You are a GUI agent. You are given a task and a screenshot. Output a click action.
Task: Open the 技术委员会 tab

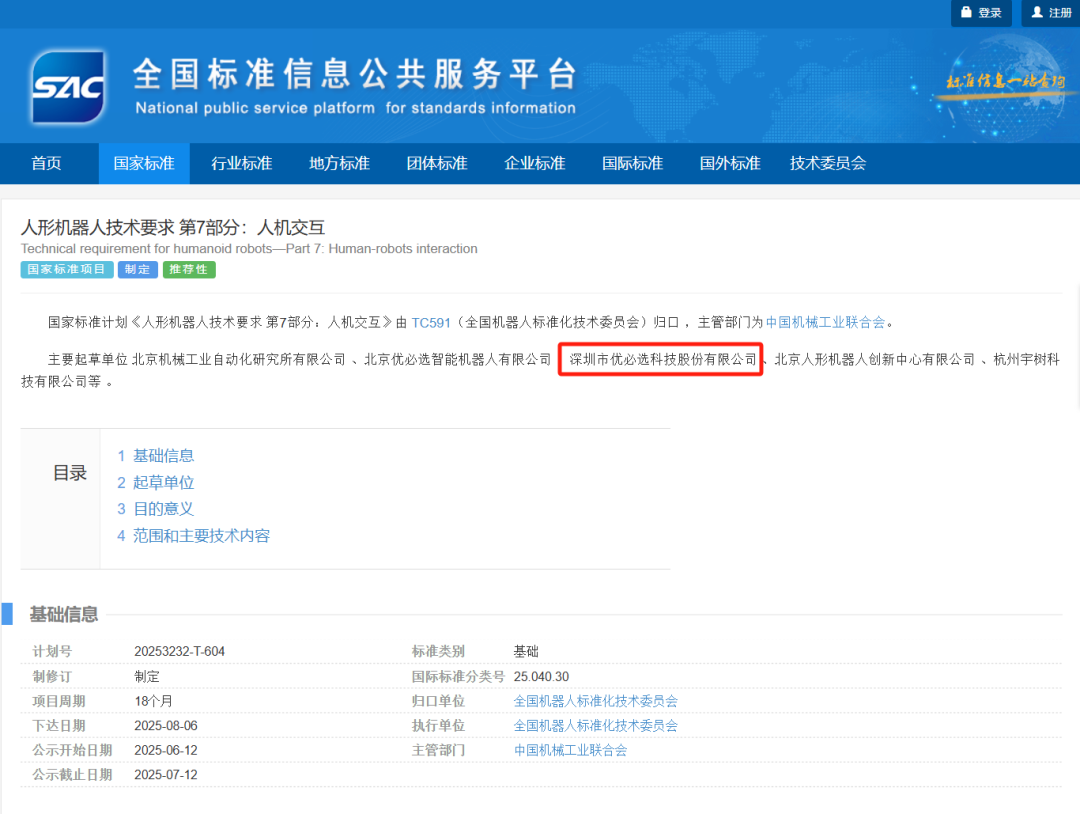(828, 163)
